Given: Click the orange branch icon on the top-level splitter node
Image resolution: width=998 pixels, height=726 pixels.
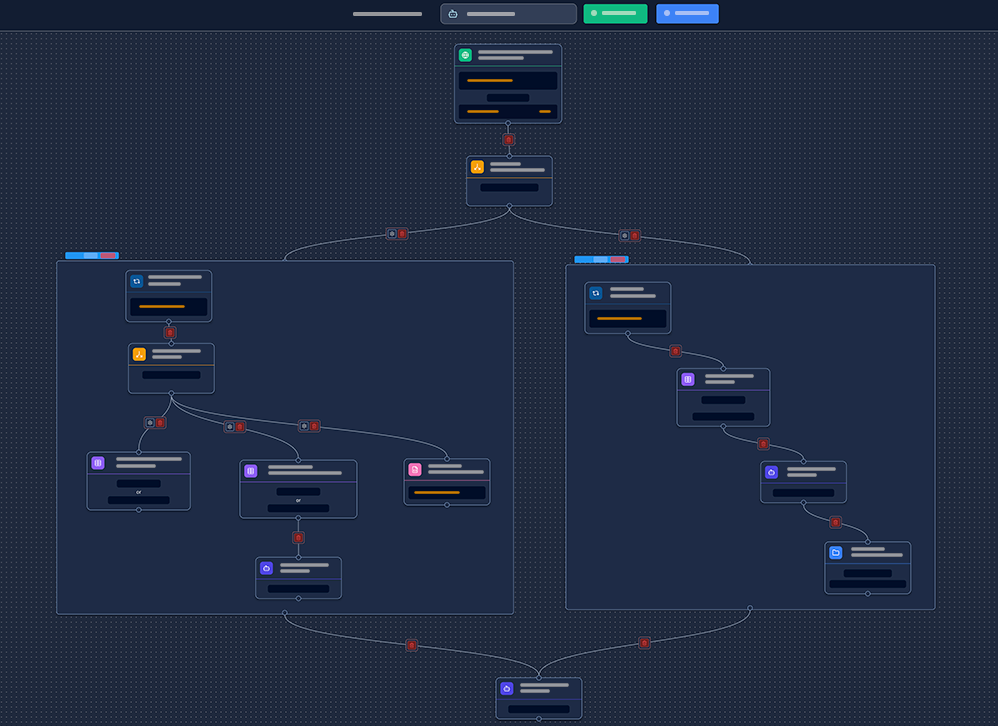Looking at the screenshot, I should click(x=477, y=167).
